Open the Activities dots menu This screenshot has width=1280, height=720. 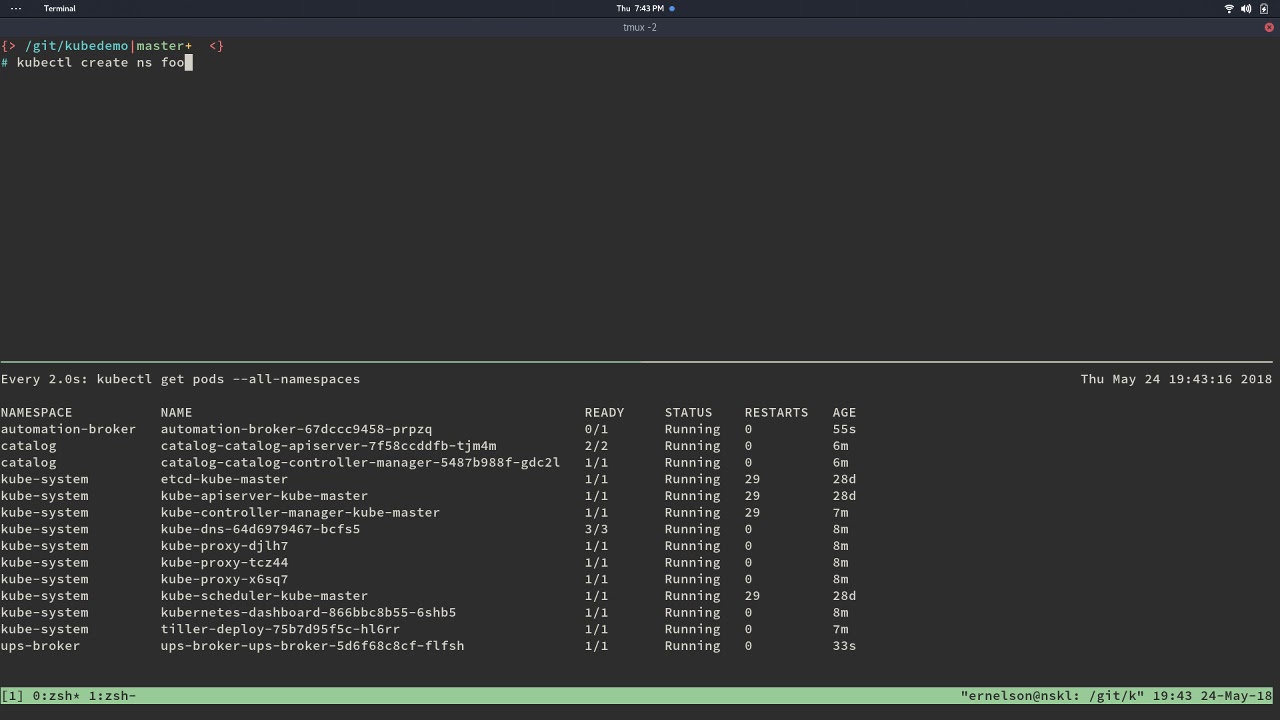(15, 8)
